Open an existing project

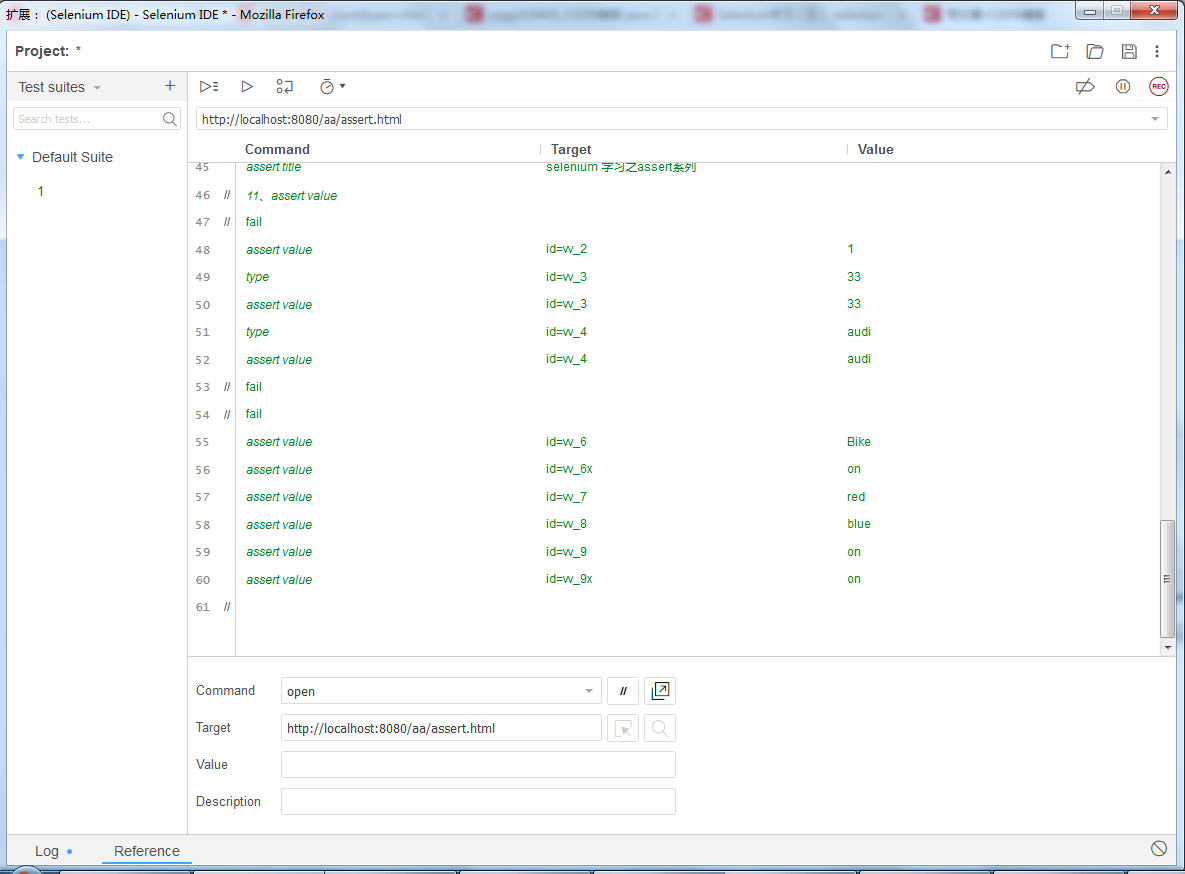1094,50
